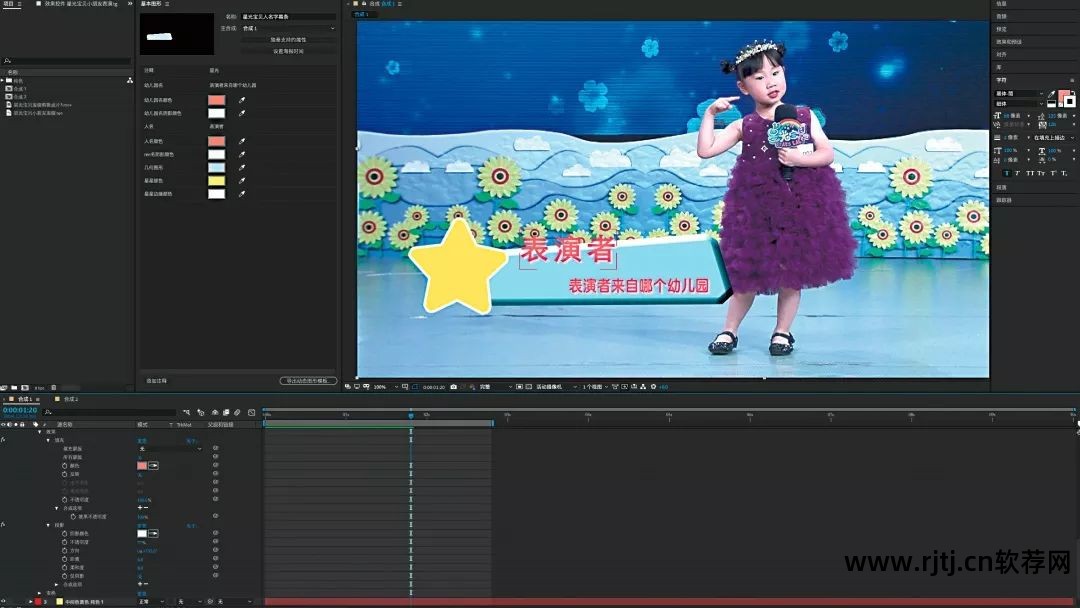Select the eyedropper beside 人名颜色
The height and width of the screenshot is (608, 1080).
[x=241, y=143]
